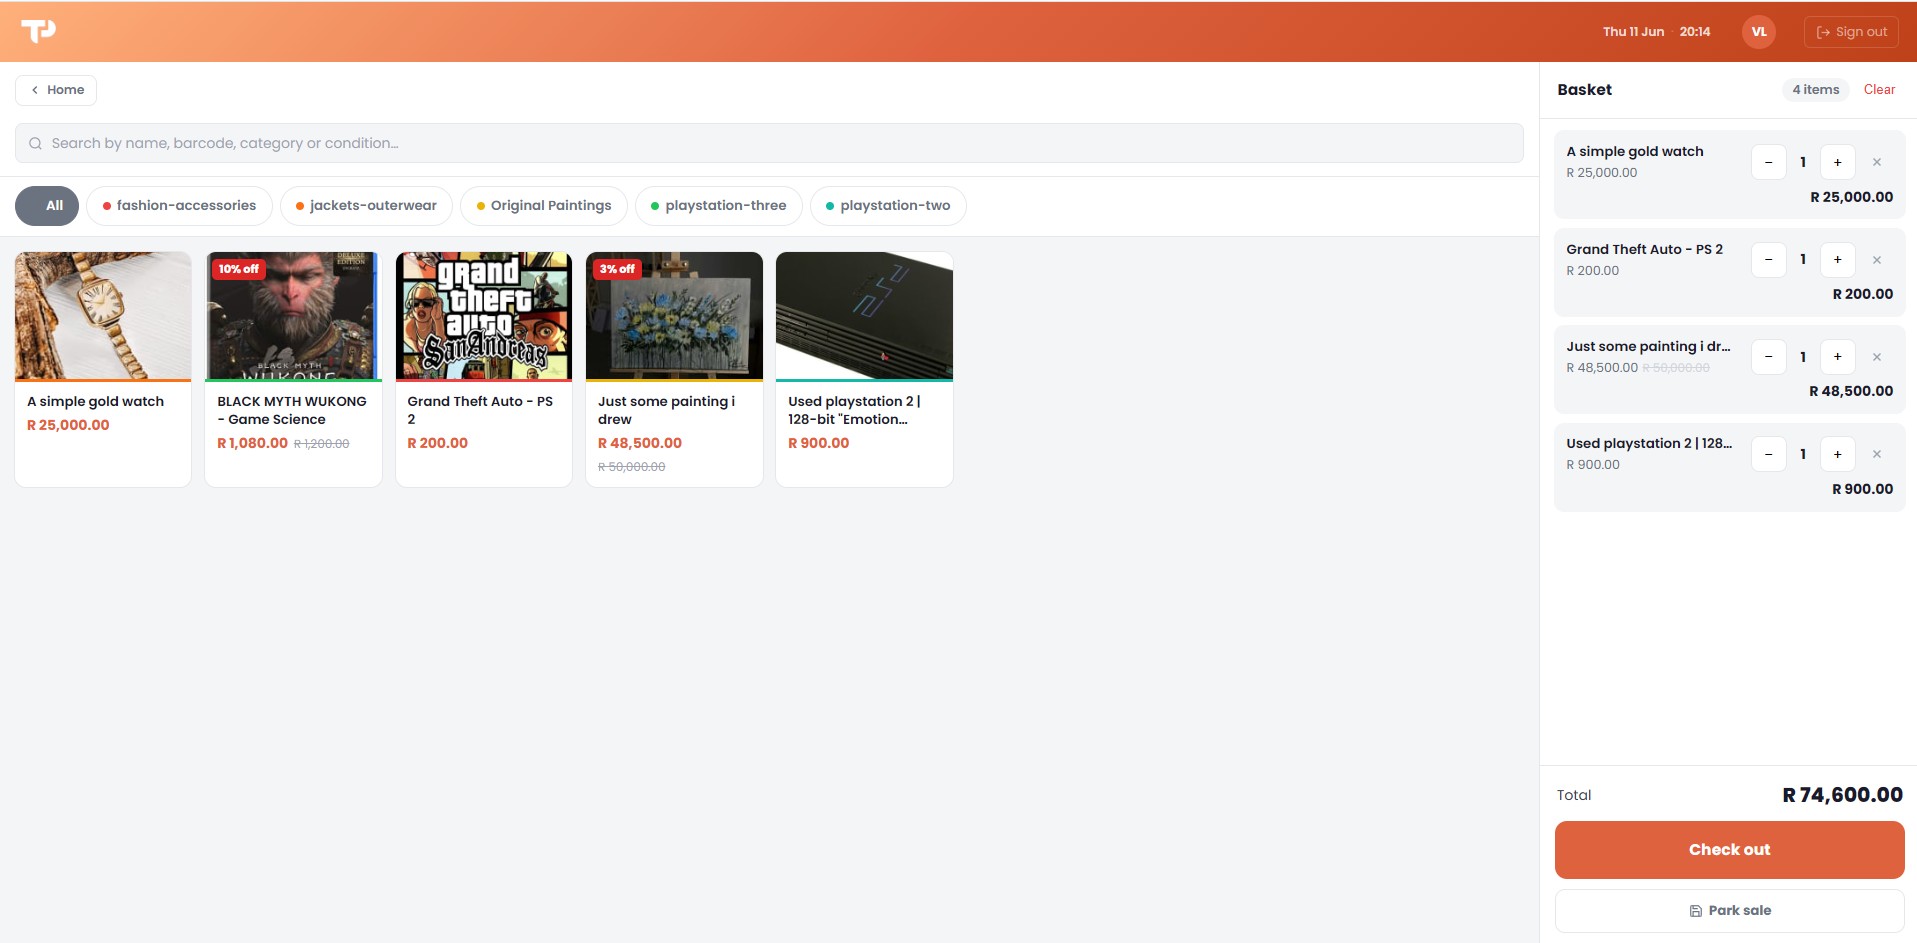Click the 4 items badge
The image size is (1917, 943).
click(1815, 90)
